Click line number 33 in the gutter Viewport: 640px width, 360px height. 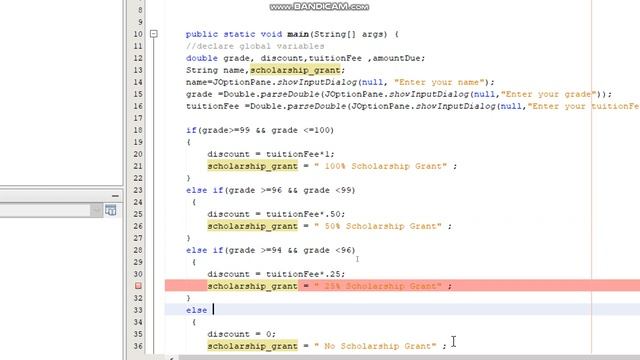pos(138,310)
